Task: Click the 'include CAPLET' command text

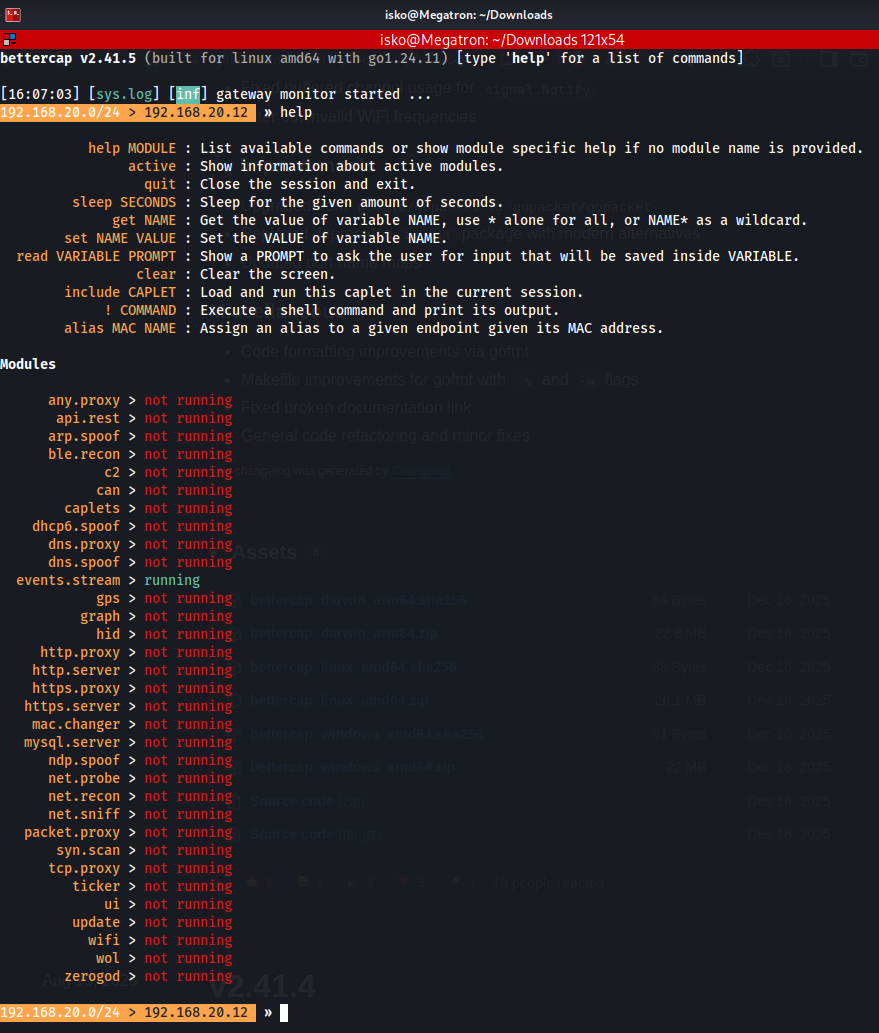Action: point(120,292)
